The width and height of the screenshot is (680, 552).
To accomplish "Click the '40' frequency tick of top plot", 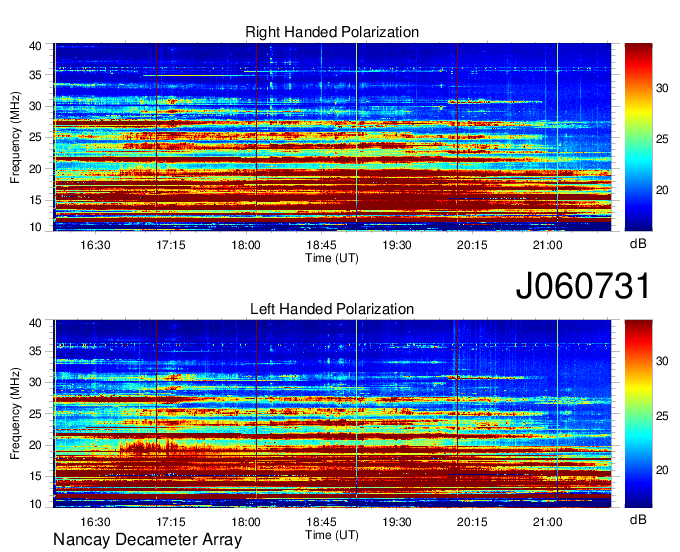I will (x=35, y=46).
